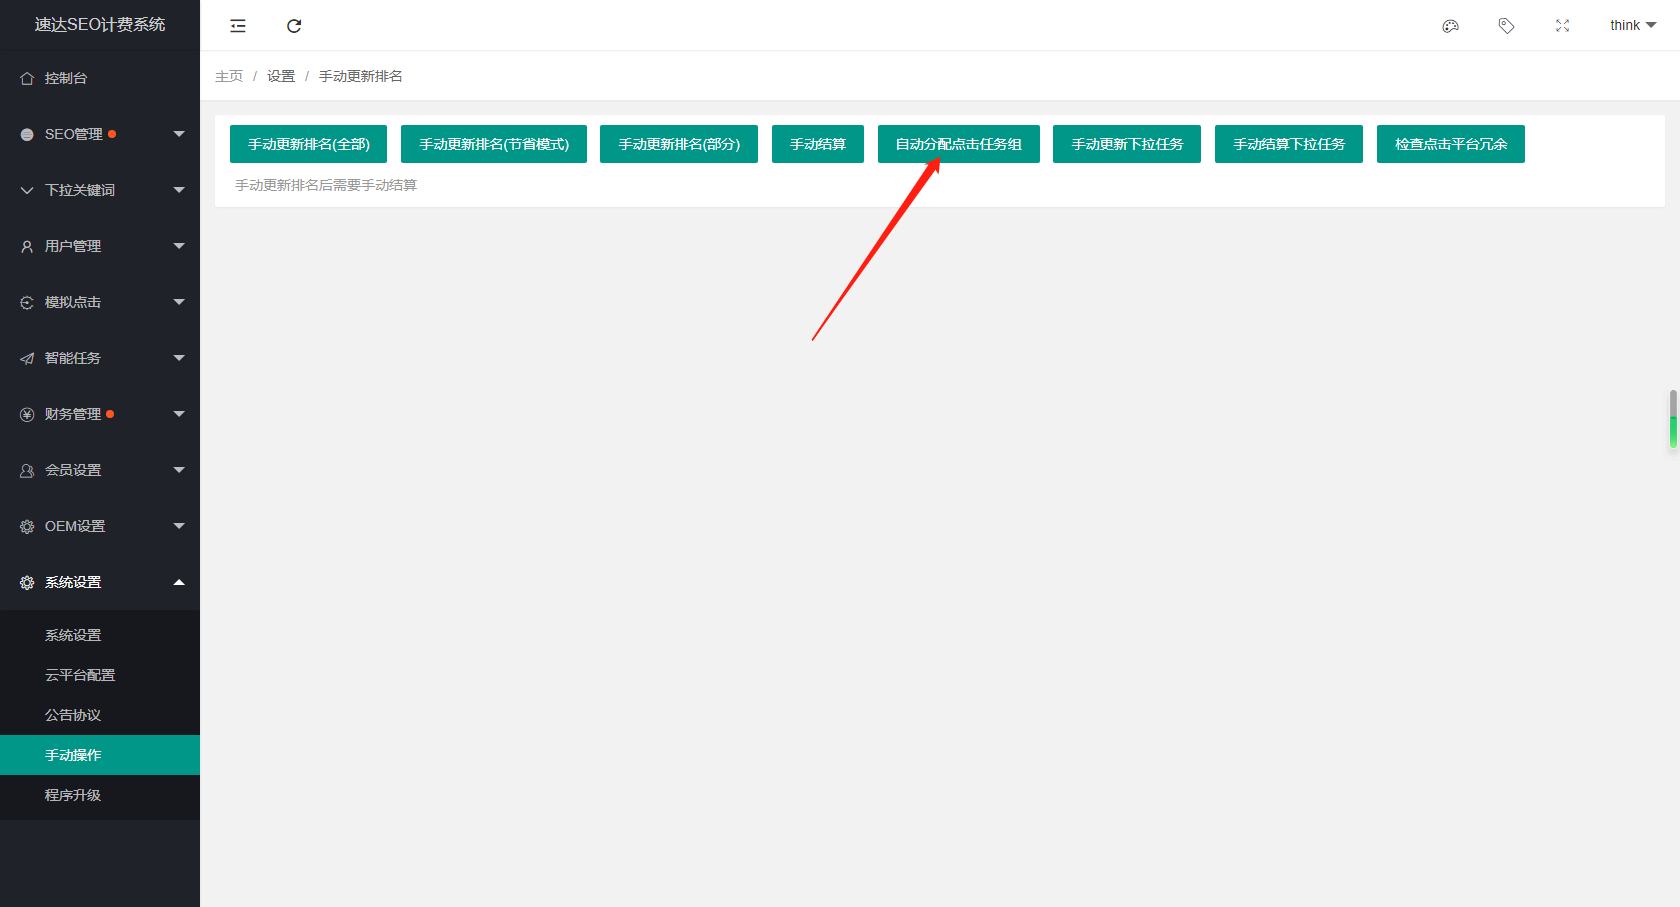Open 云平台配置 submenu item
The width and height of the screenshot is (1680, 907).
80,675
